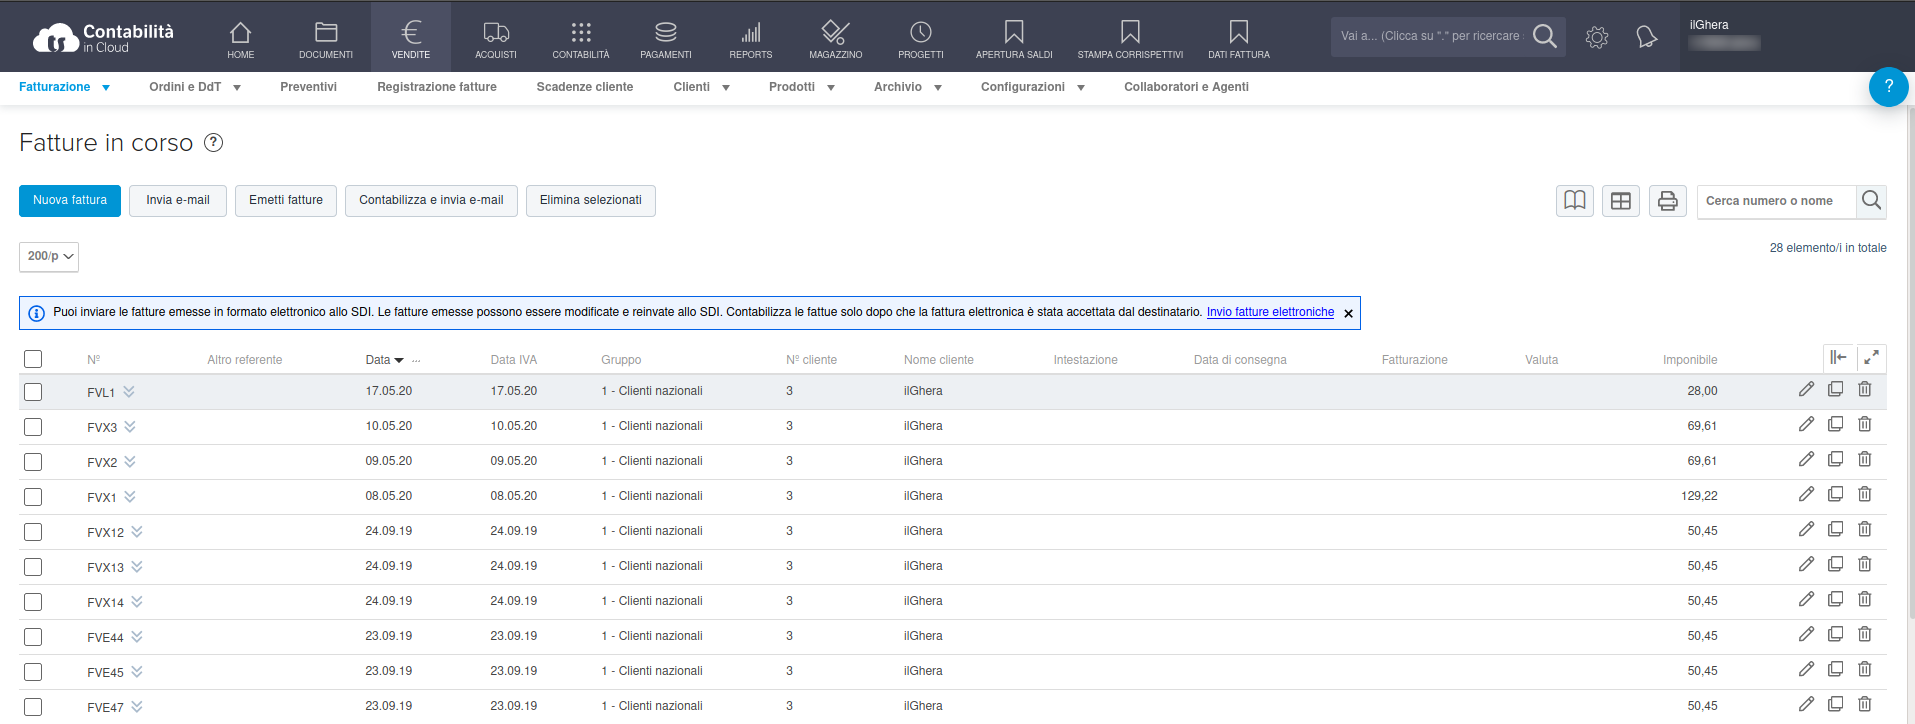Check the FVE44 row checkbox
Viewport: 1915px width, 724px height.
coord(33,637)
